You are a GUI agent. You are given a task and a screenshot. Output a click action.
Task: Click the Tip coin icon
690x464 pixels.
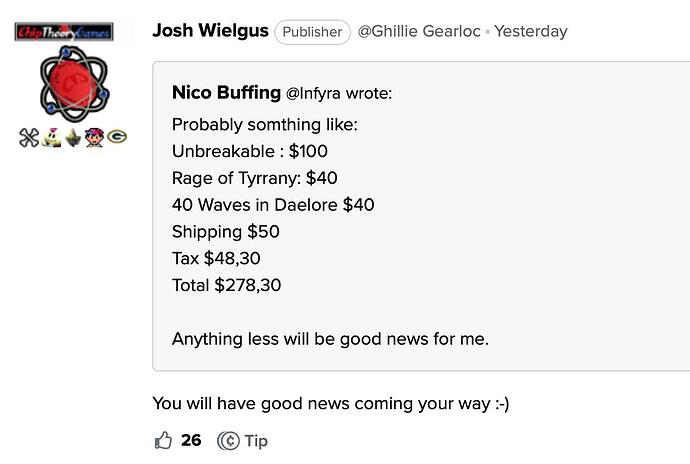[x=228, y=441]
